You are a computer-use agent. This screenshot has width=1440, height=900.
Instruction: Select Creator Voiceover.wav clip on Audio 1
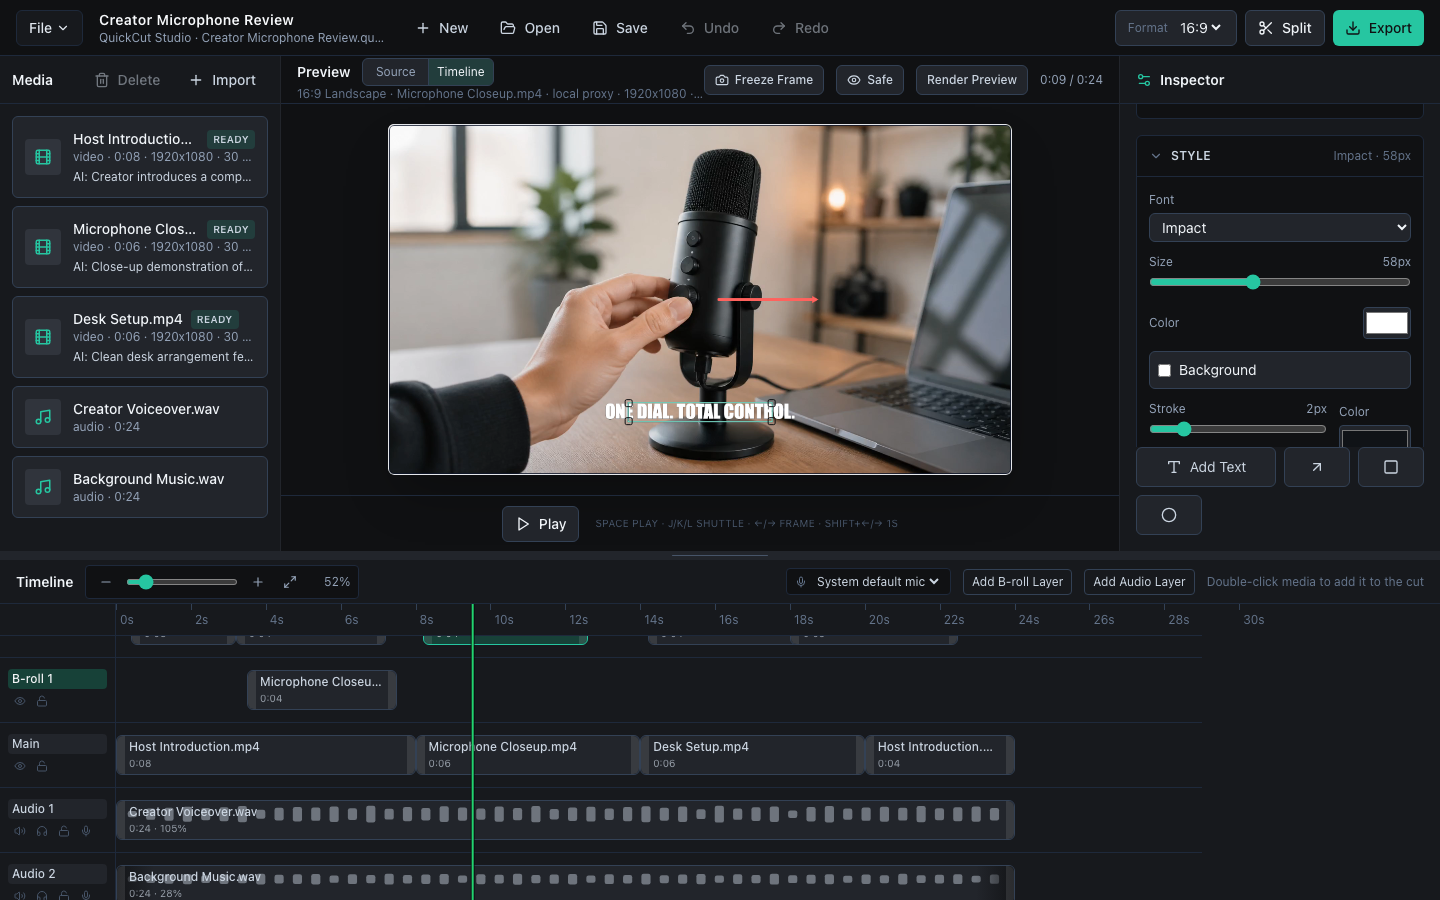click(x=566, y=820)
